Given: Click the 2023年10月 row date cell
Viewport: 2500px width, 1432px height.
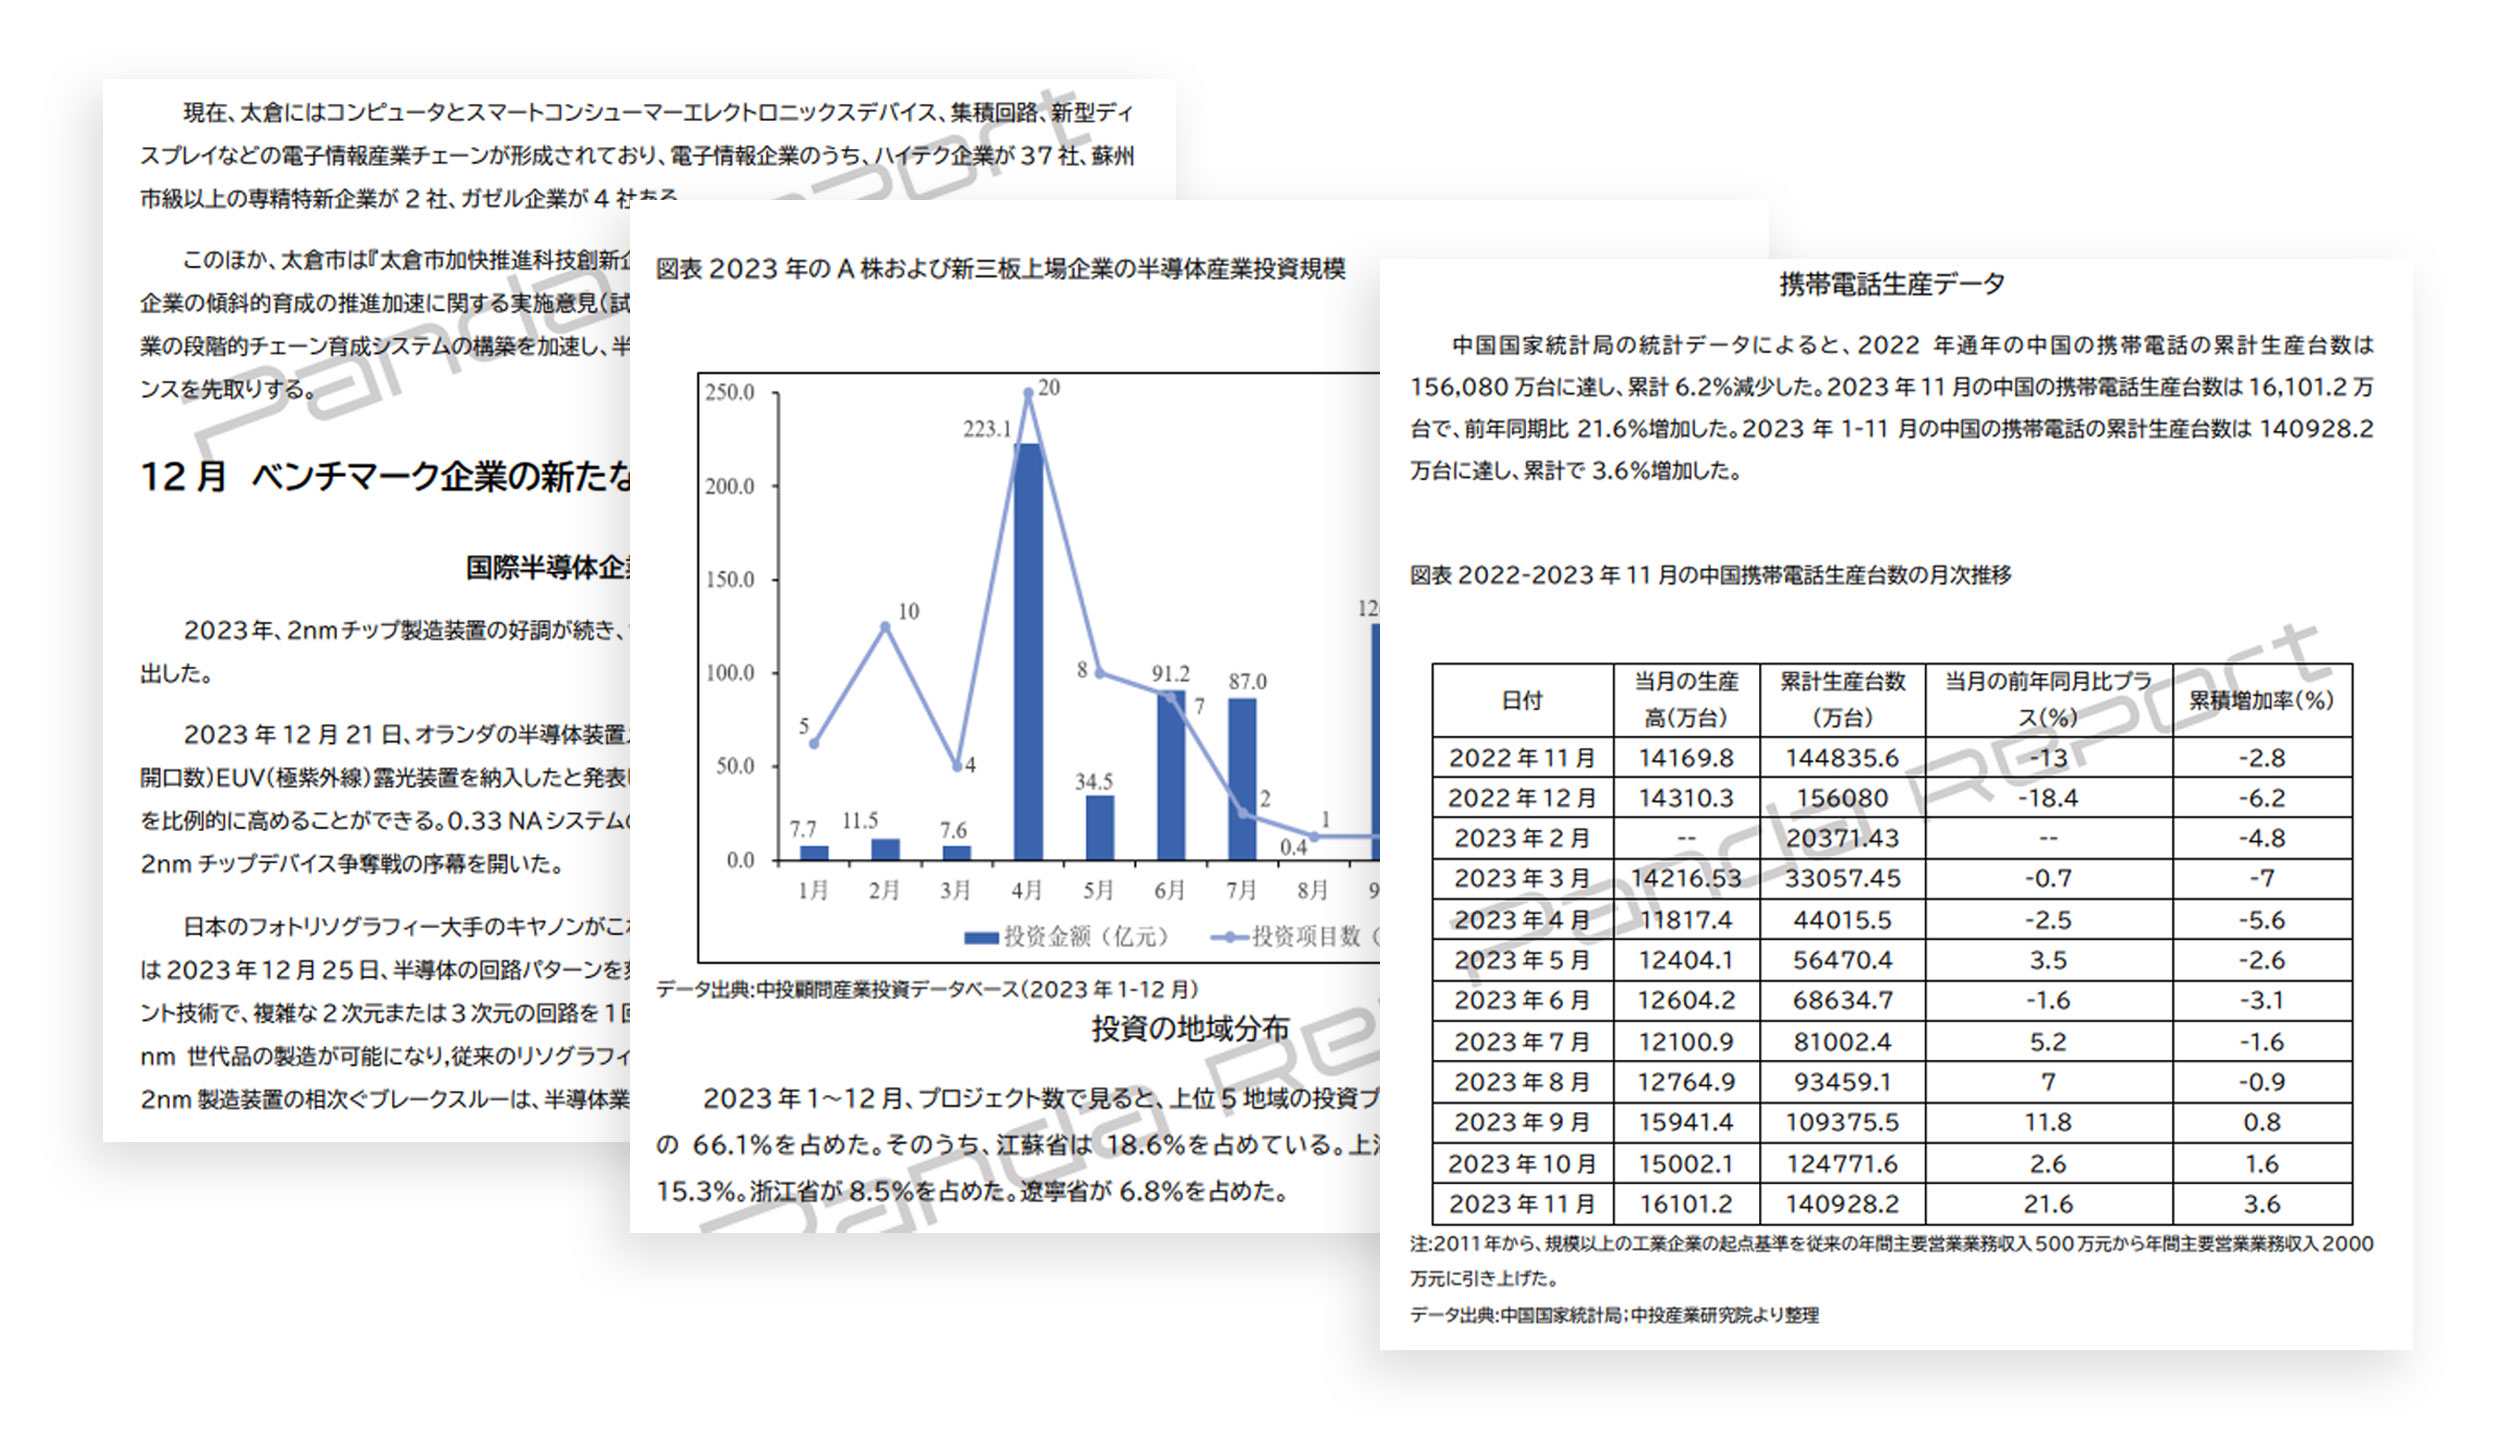Looking at the screenshot, I should pos(1522,1164).
